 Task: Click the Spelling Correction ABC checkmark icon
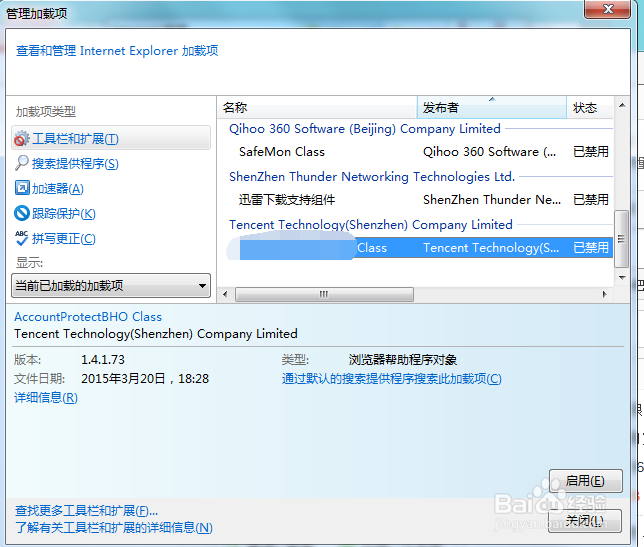click(22, 238)
